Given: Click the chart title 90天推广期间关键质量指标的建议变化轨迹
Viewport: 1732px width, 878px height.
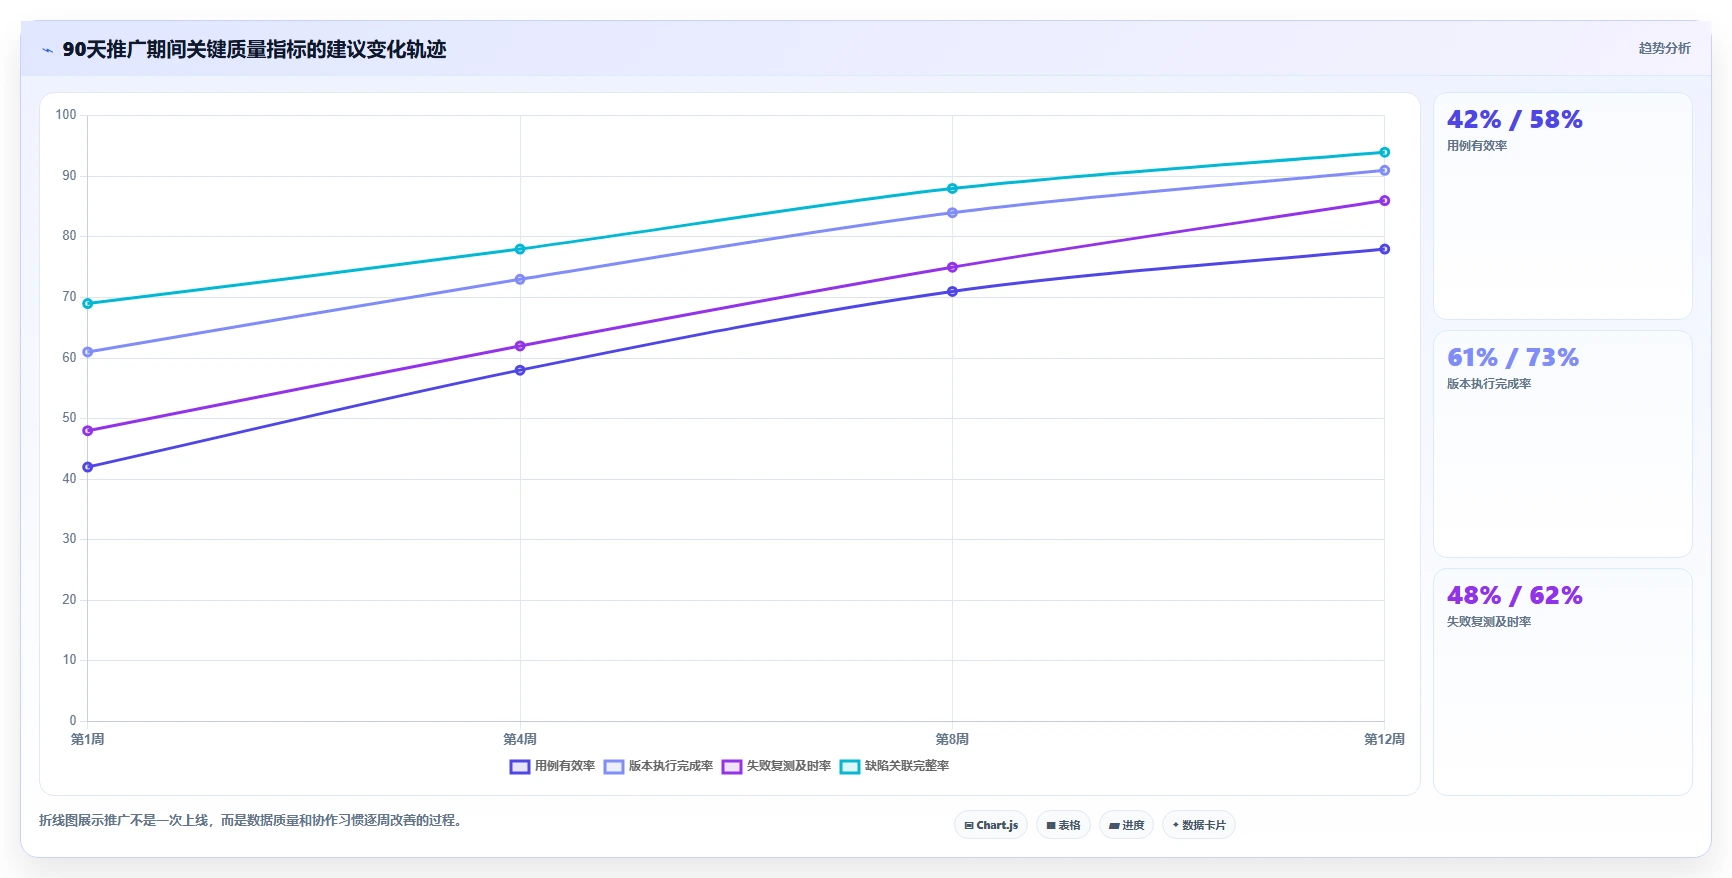Looking at the screenshot, I should click(254, 50).
